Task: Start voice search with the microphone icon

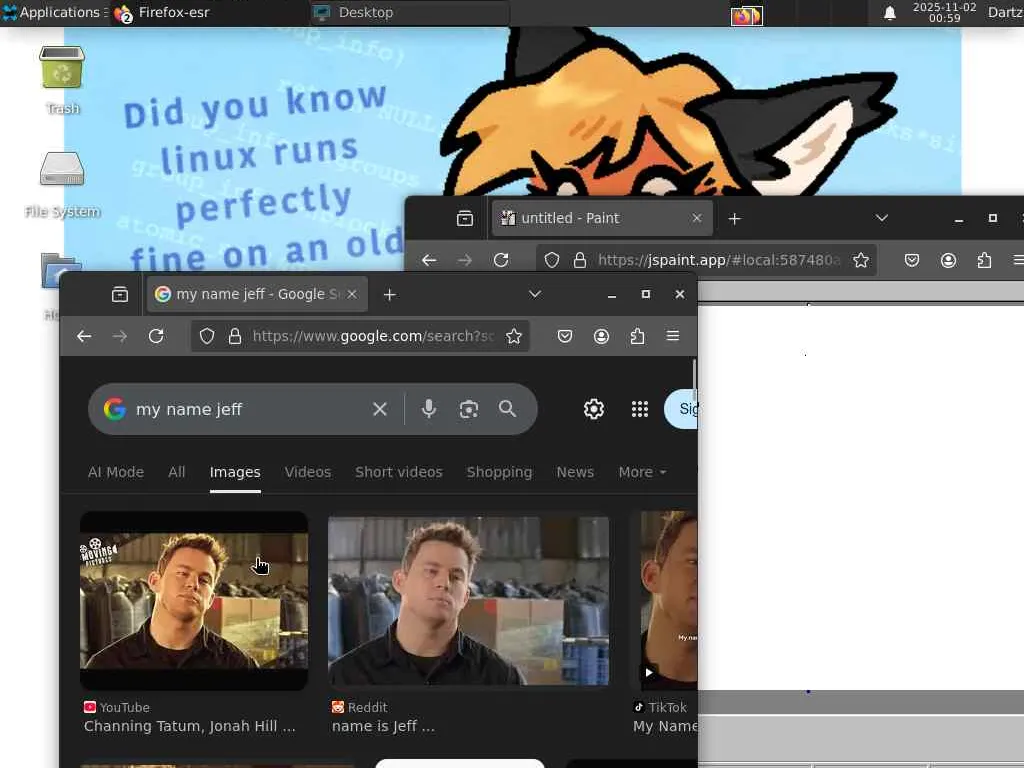Action: (x=428, y=409)
